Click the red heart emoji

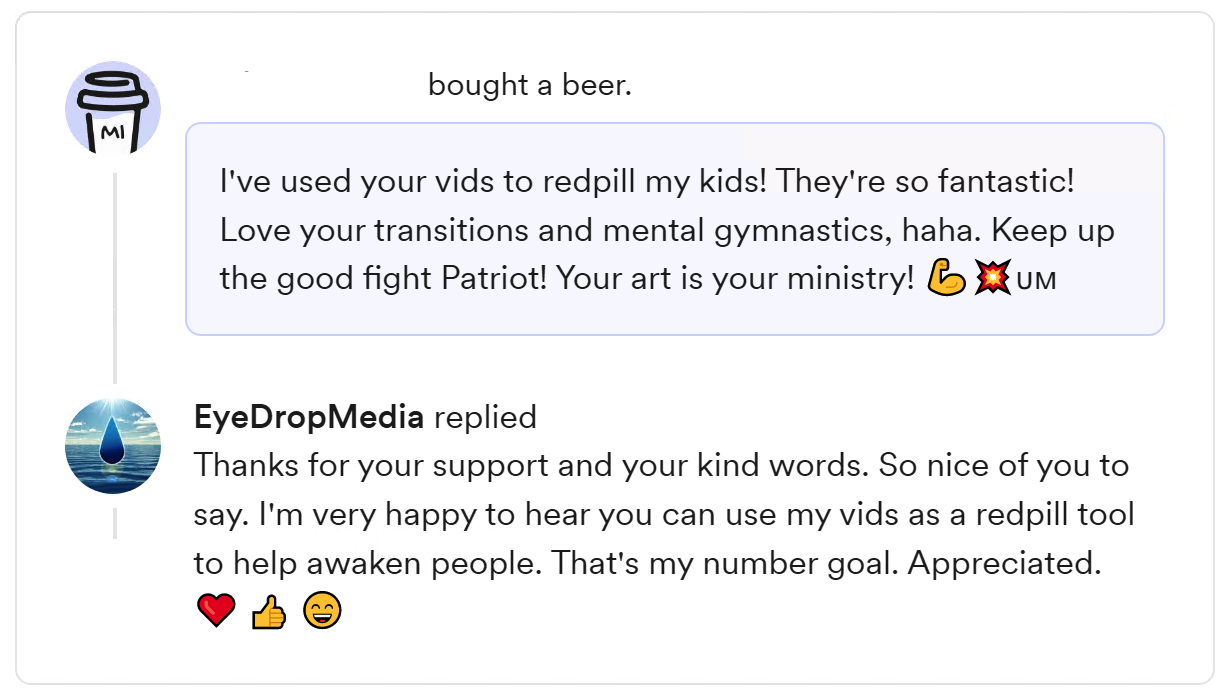point(216,610)
